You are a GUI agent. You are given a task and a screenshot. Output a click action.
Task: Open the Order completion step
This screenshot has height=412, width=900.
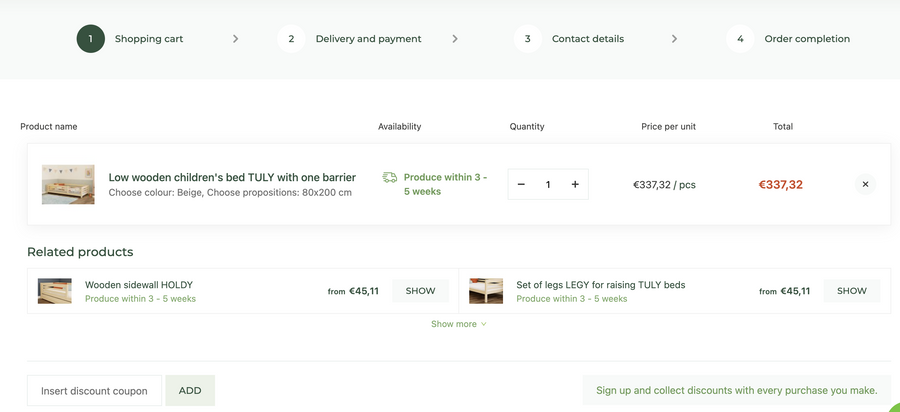click(806, 39)
